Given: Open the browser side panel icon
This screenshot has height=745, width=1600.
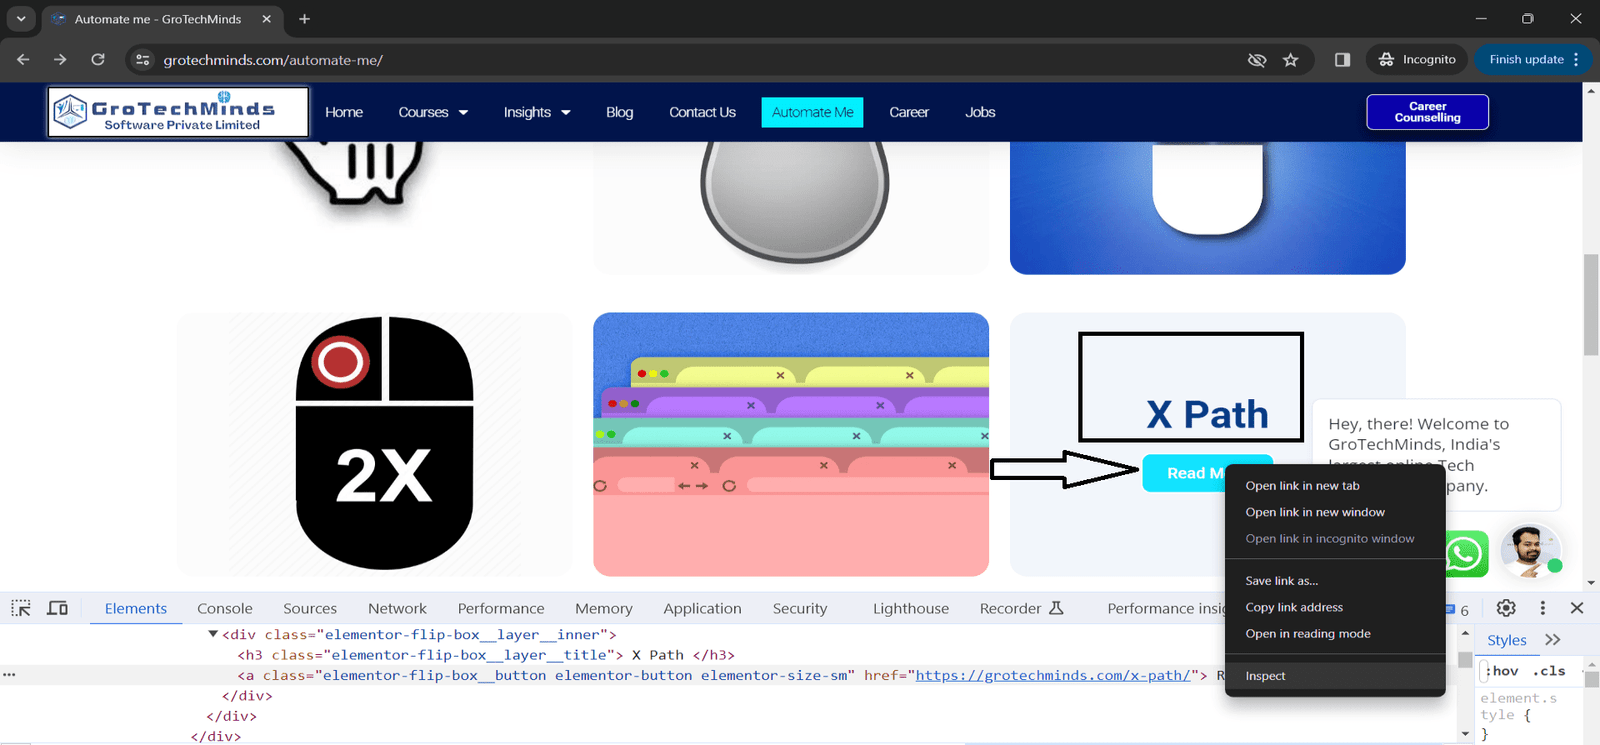Looking at the screenshot, I should tap(1342, 60).
